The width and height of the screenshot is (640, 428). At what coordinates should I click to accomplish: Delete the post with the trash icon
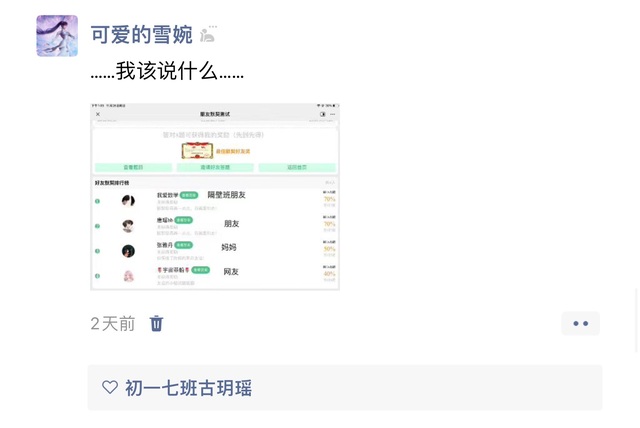pyautogui.click(x=156, y=324)
